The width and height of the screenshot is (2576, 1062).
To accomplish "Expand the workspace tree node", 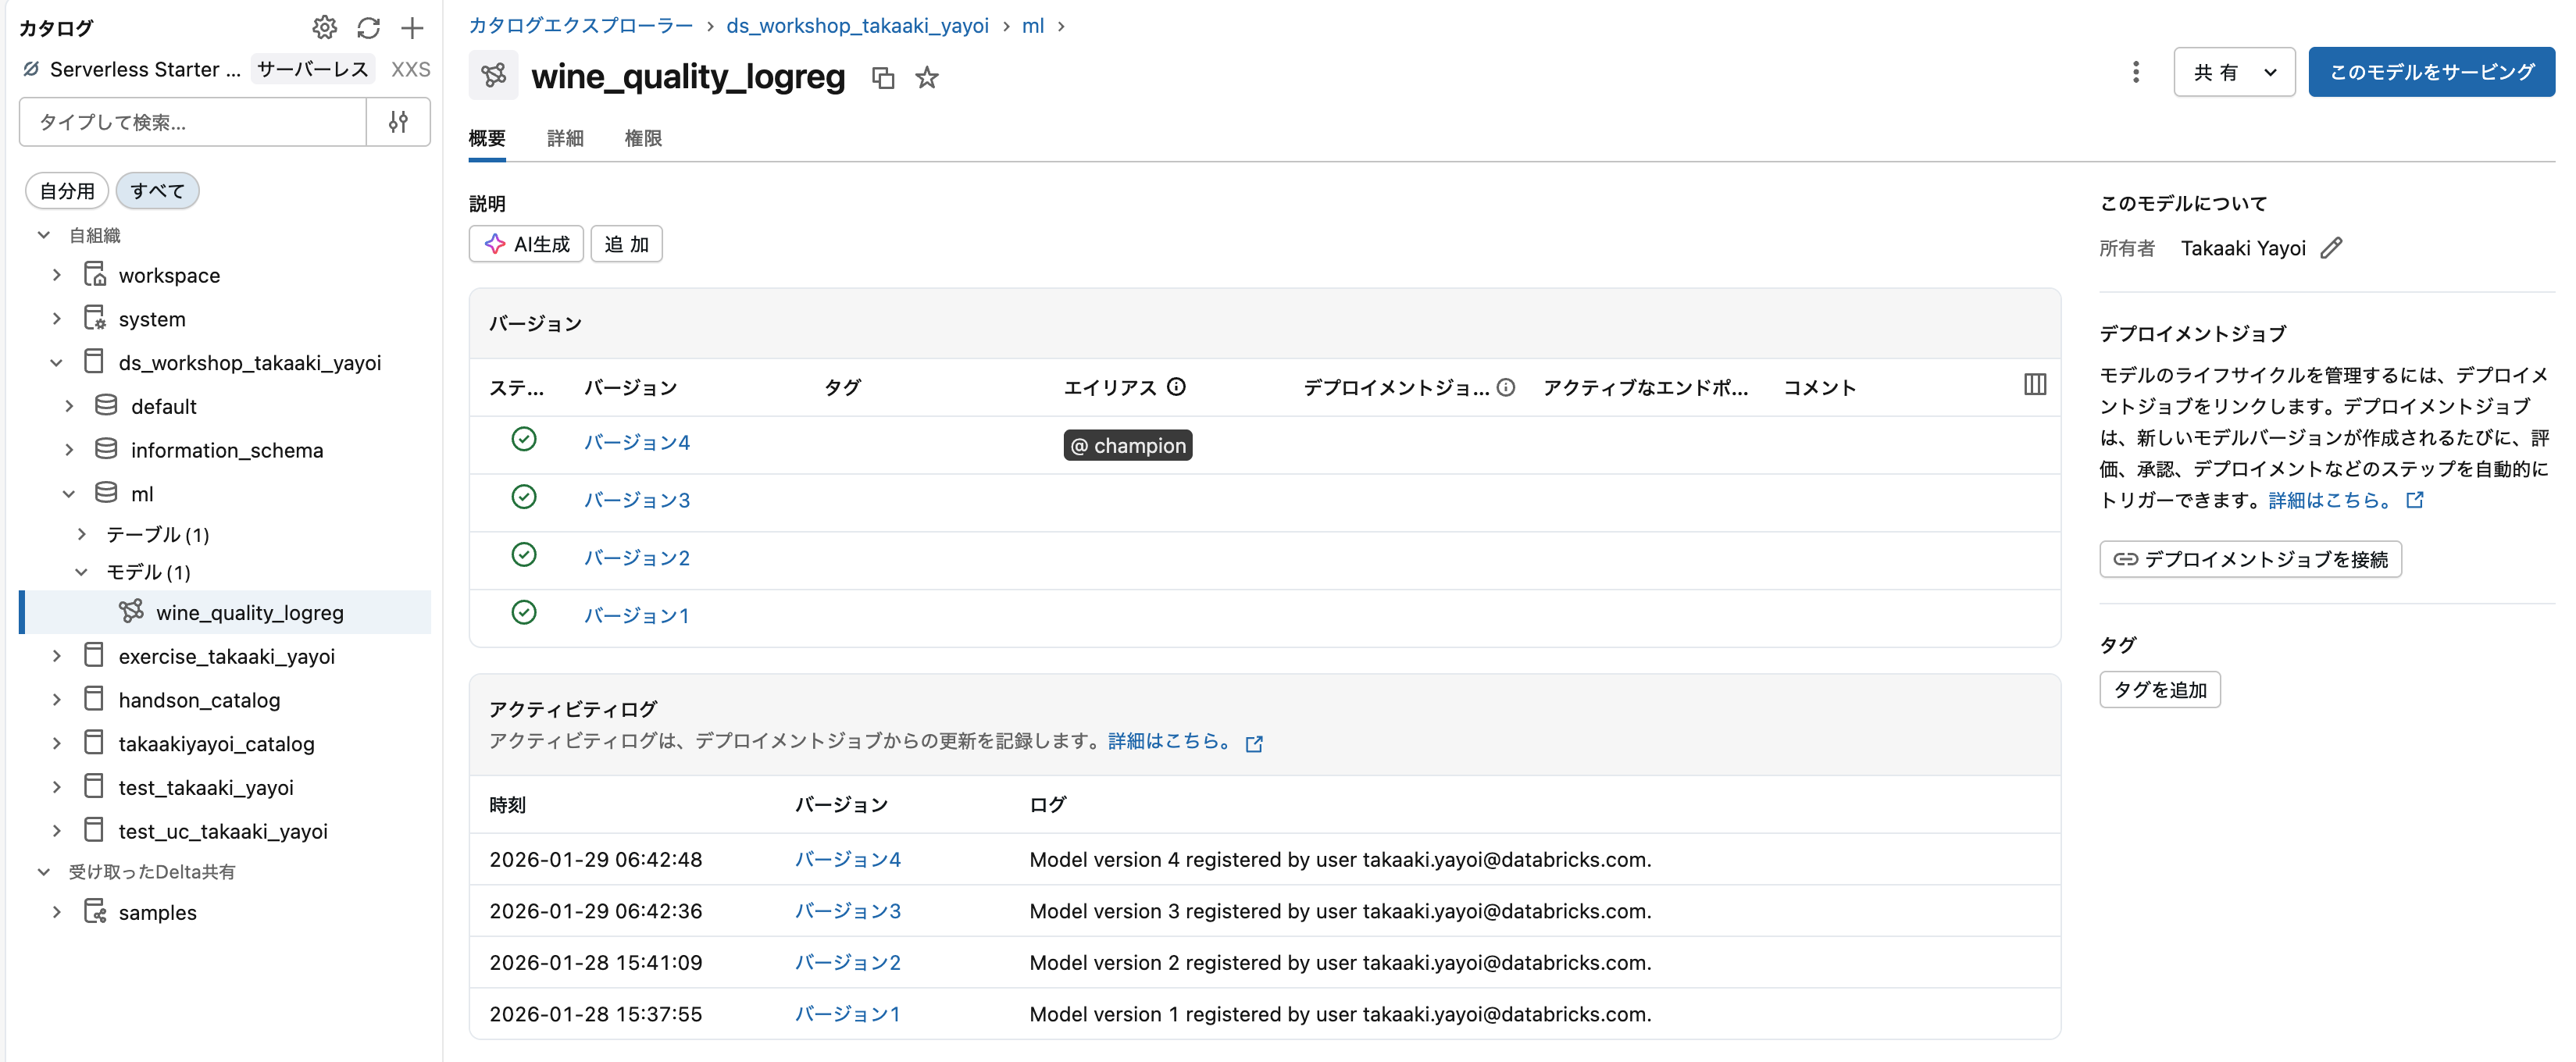I will point(57,275).
